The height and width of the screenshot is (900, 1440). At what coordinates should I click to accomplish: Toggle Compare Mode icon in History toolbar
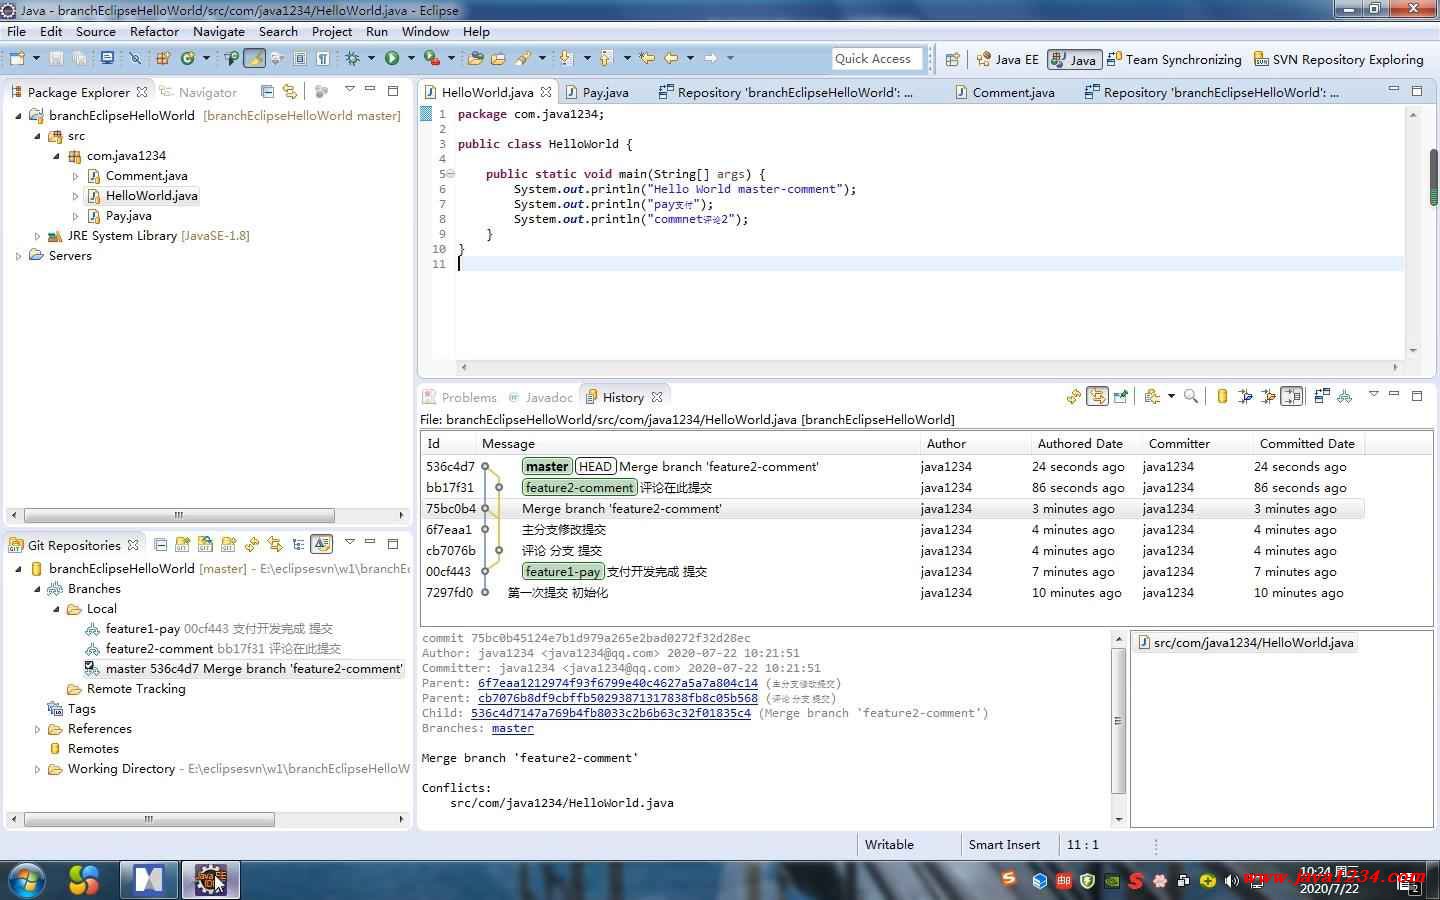pyautogui.click(x=1322, y=397)
